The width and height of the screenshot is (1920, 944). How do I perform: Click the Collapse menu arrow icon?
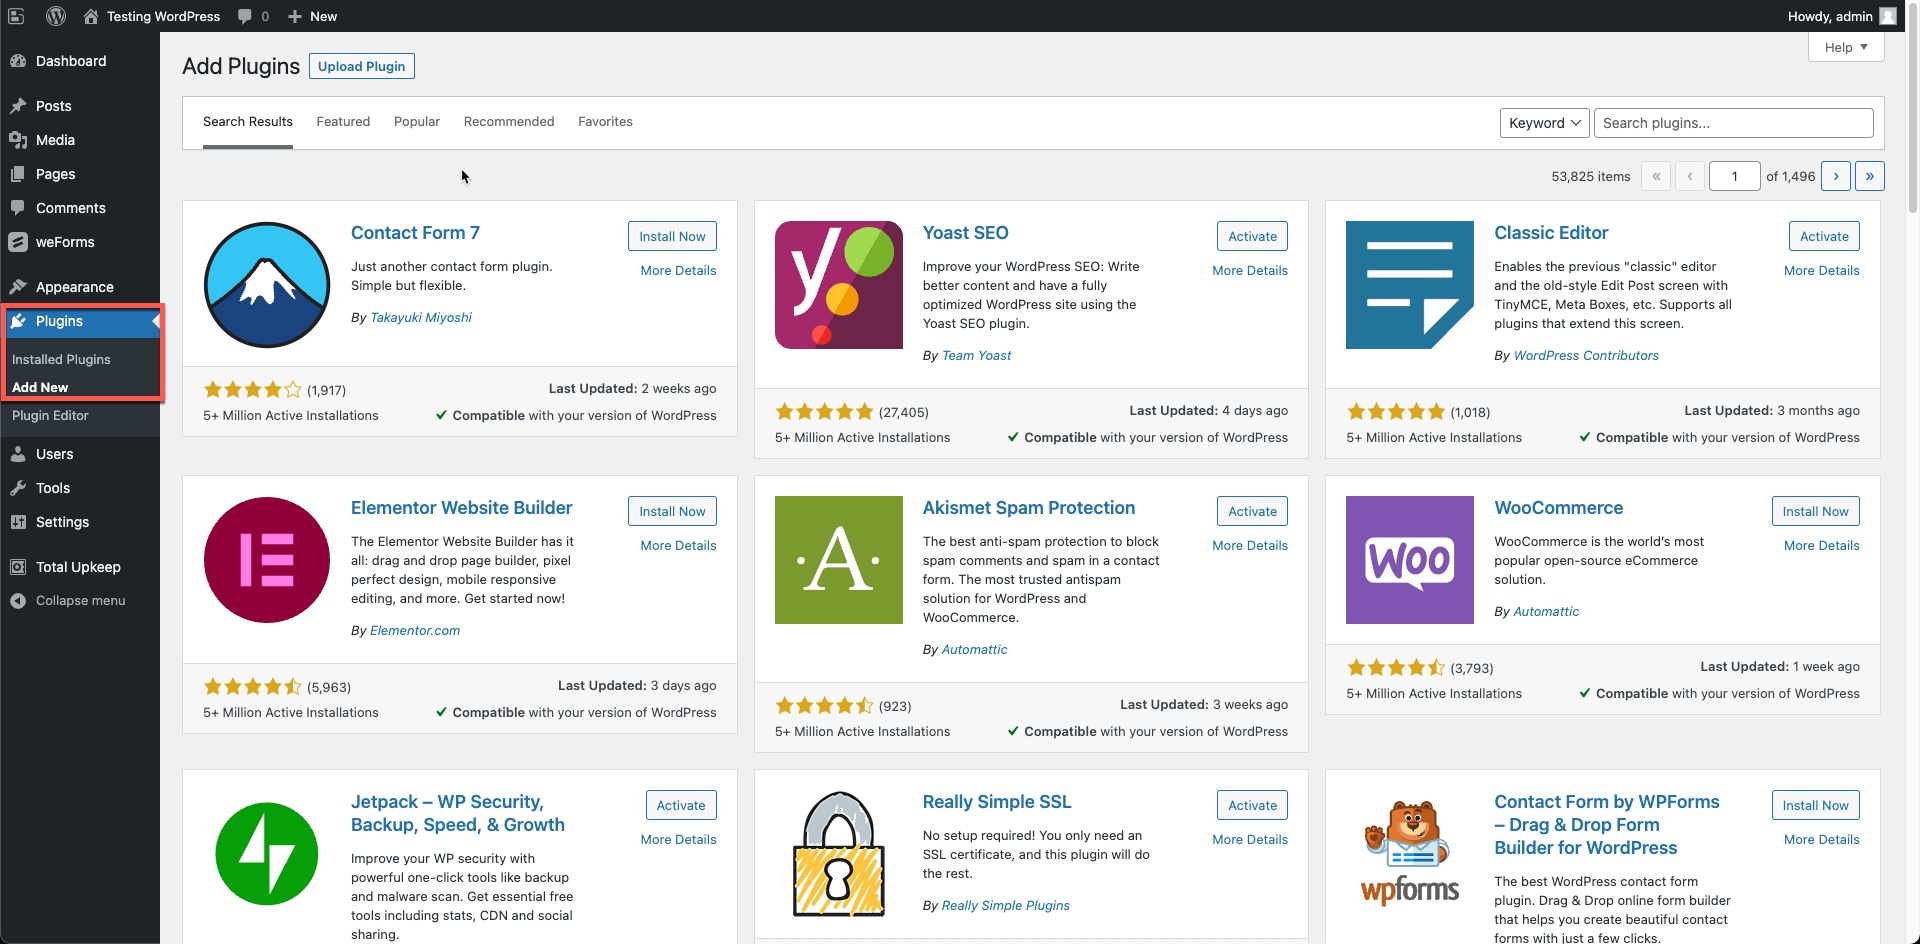18,601
